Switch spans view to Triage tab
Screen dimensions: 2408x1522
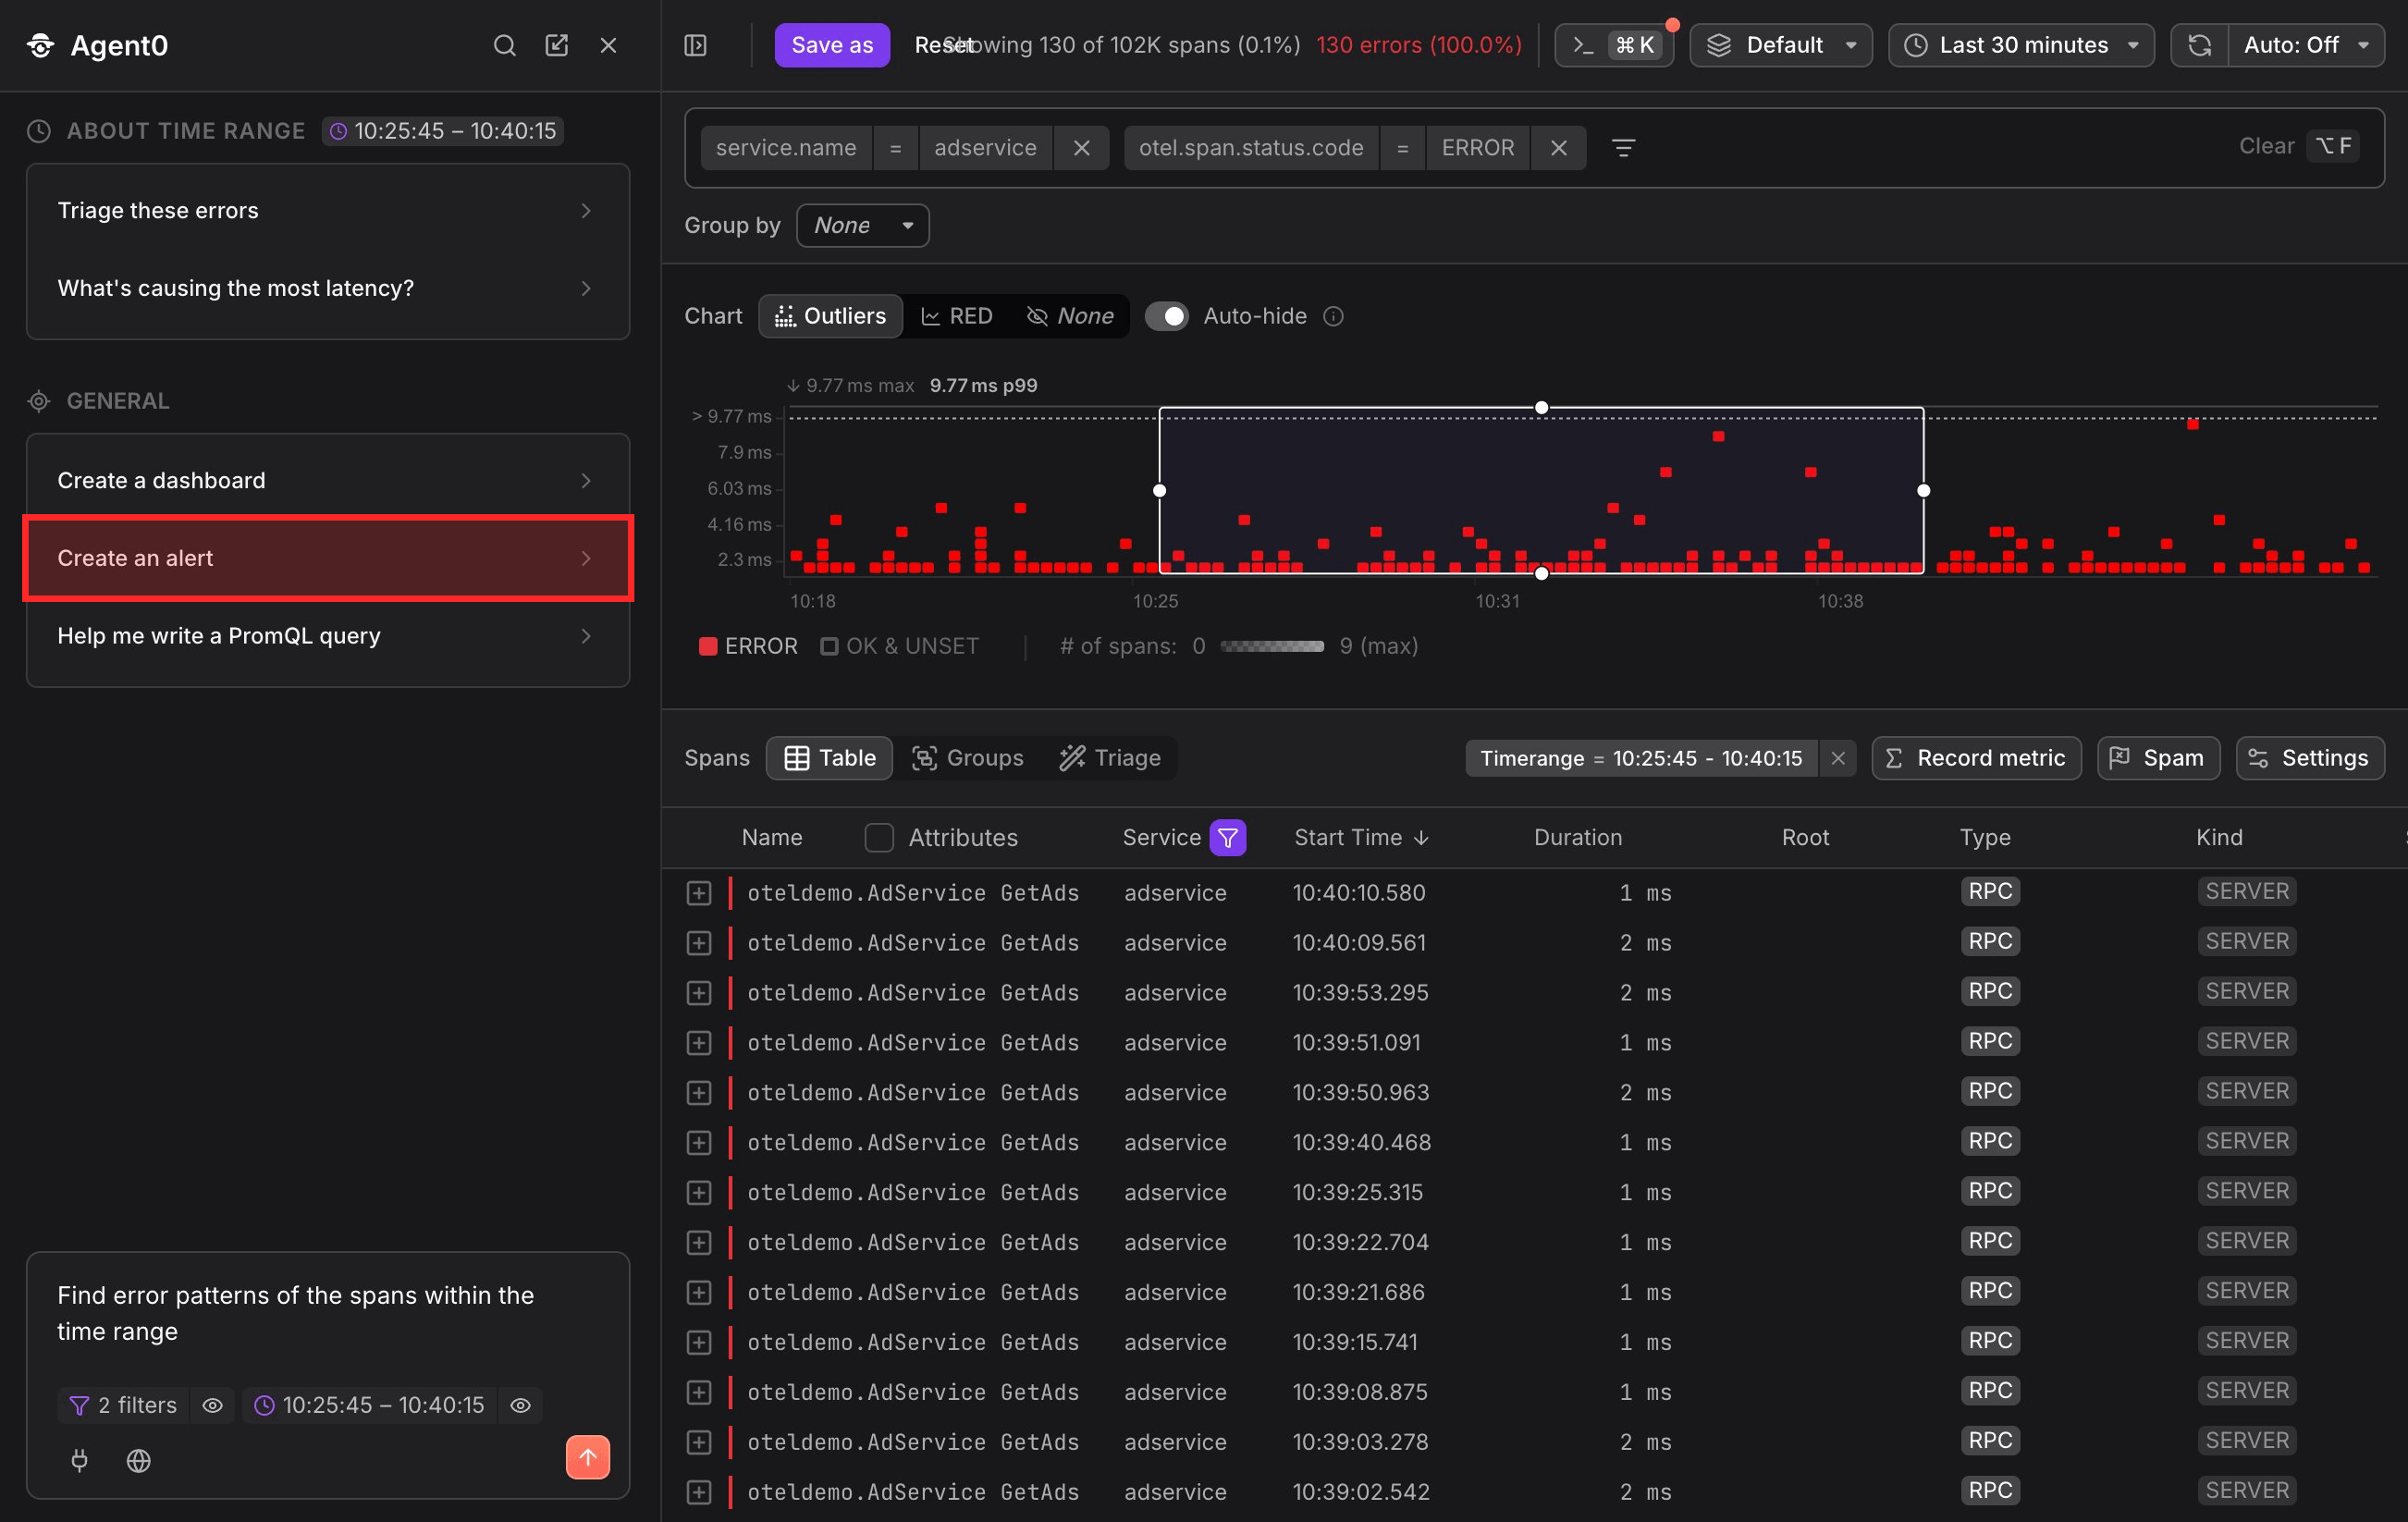coord(1110,758)
